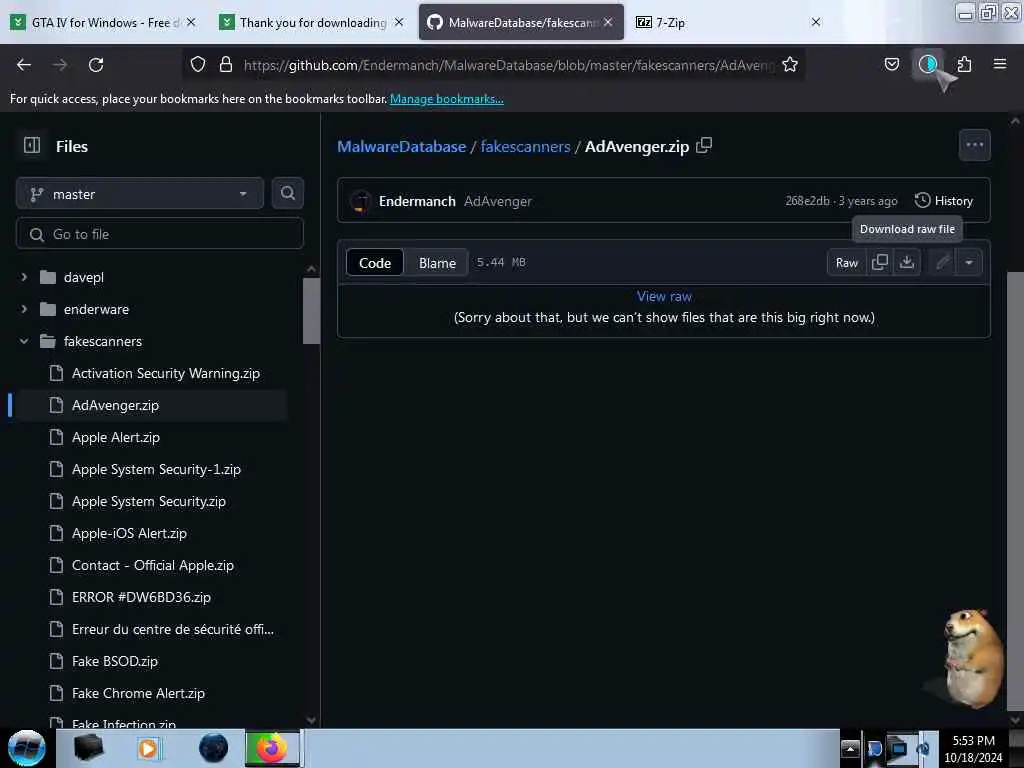Click the page vertical scrollbar thumb
The width and height of the screenshot is (1024, 768).
[1015, 490]
